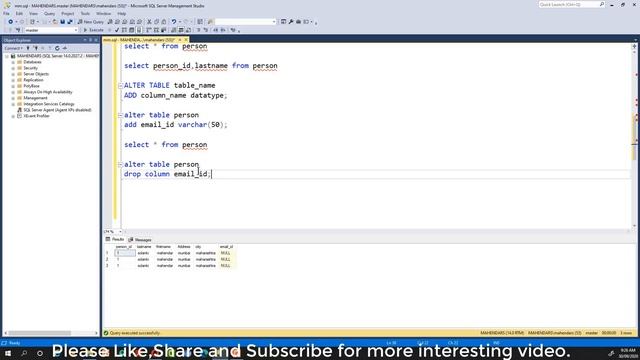Image resolution: width=640 pixels, height=360 pixels.
Task: Click the Decrease indent icon
Action: point(216,30)
